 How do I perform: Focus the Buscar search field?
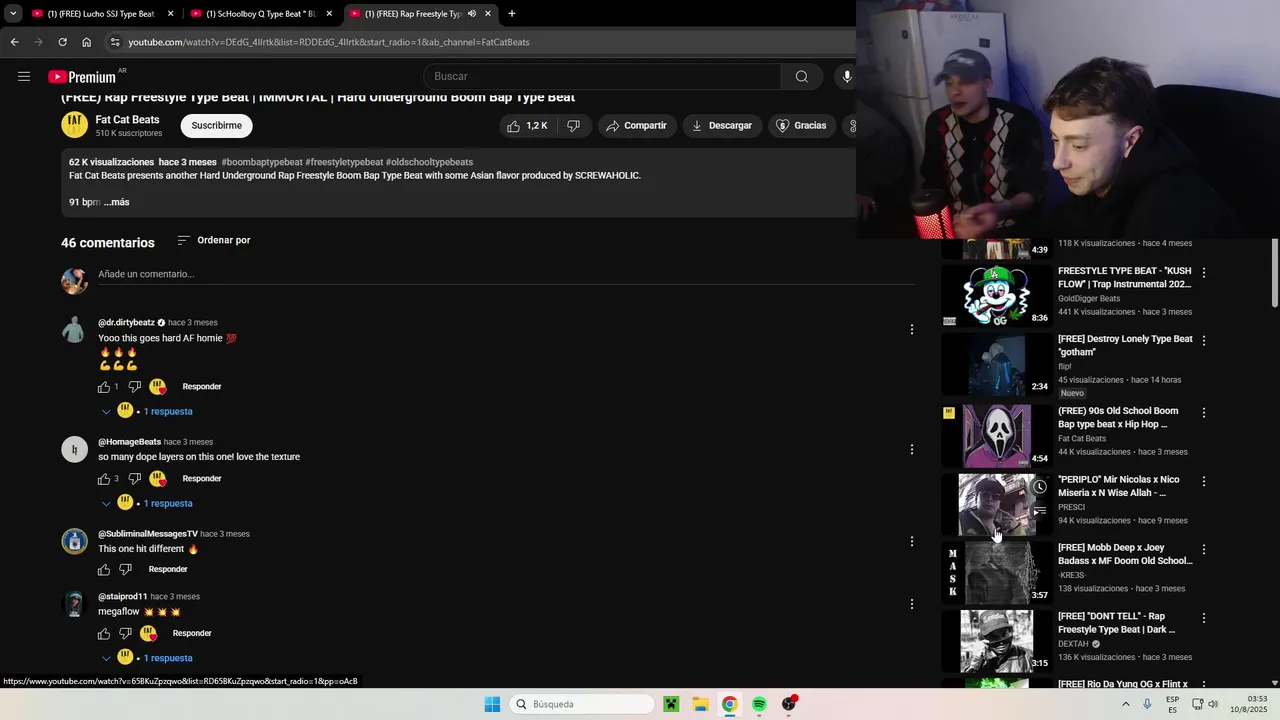click(x=604, y=77)
